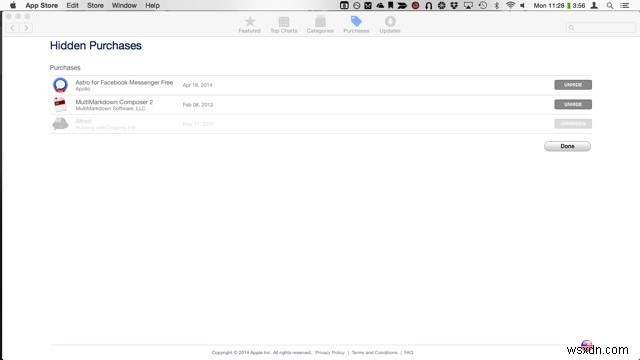Open the AirPlay display menu
The height and width of the screenshot is (360, 640).
click(468, 5)
